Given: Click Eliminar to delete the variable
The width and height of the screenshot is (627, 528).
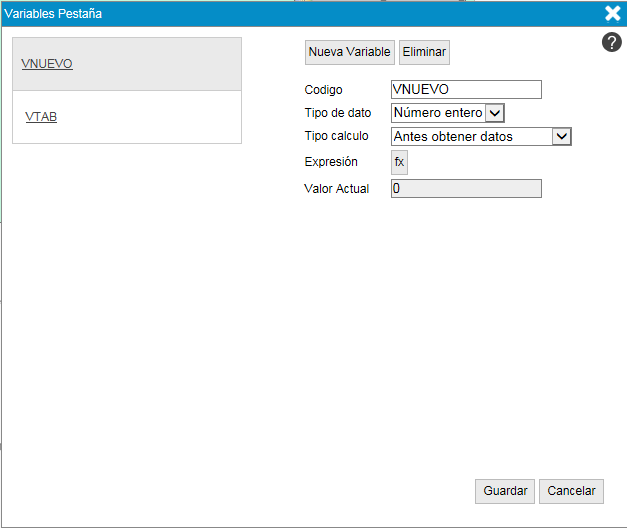Looking at the screenshot, I should click(x=424, y=52).
